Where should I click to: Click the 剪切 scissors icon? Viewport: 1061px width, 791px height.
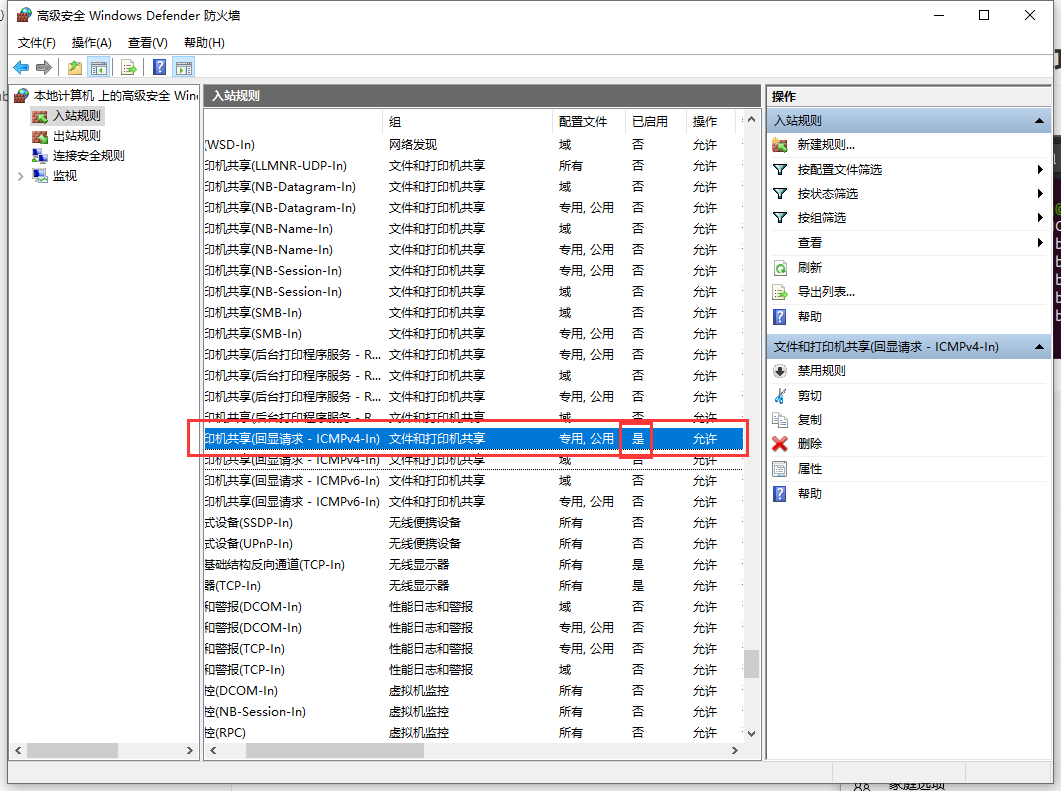780,396
